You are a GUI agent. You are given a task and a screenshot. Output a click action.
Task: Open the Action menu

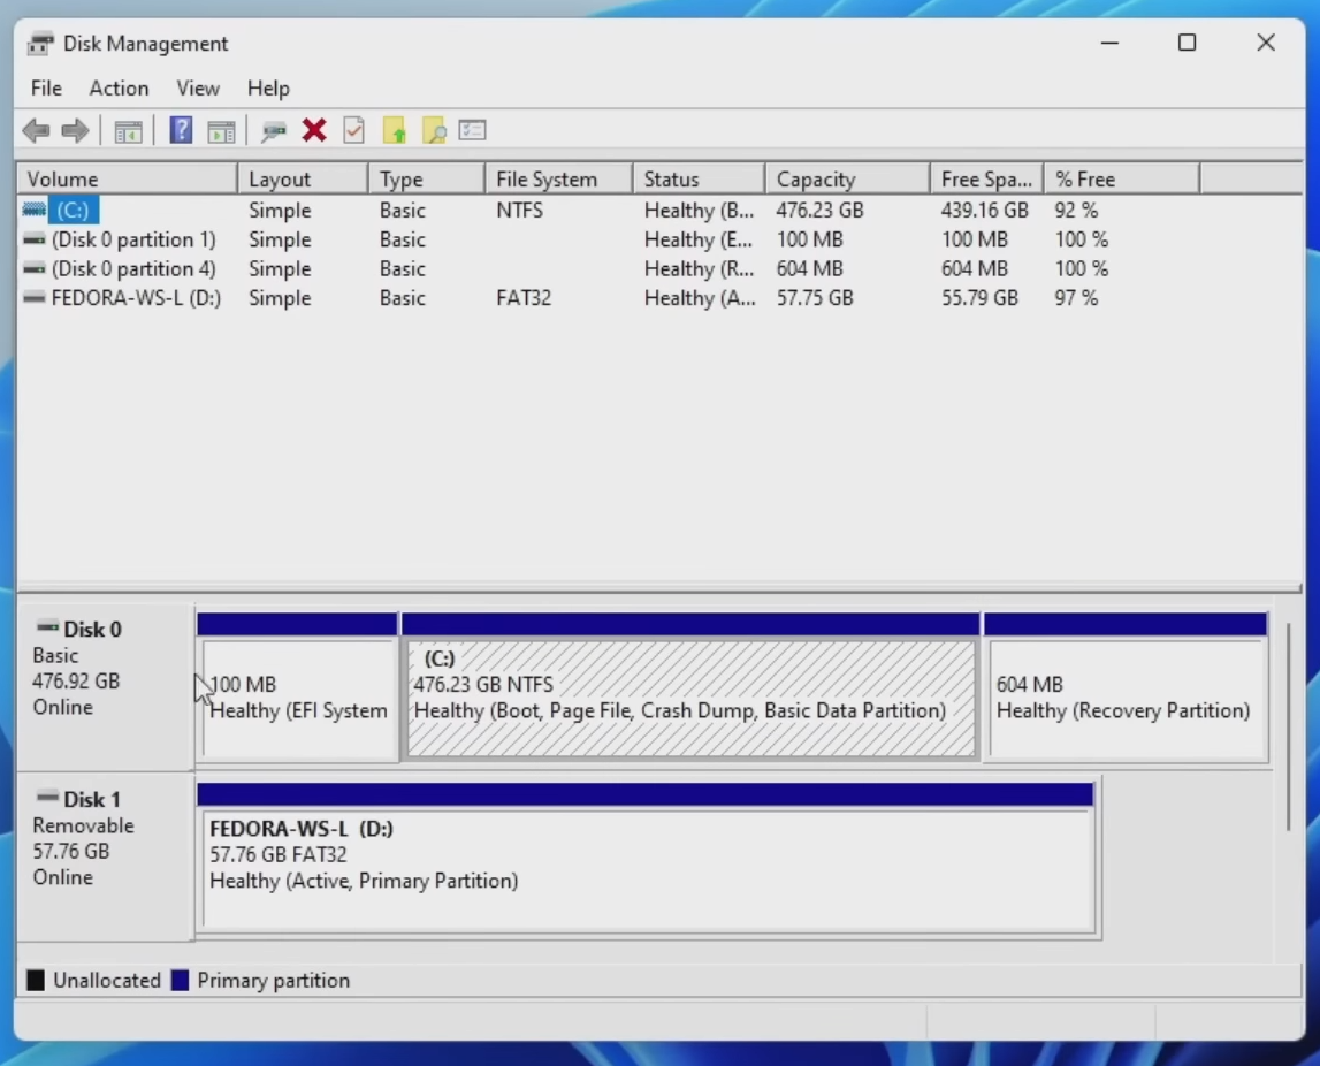pyautogui.click(x=118, y=88)
